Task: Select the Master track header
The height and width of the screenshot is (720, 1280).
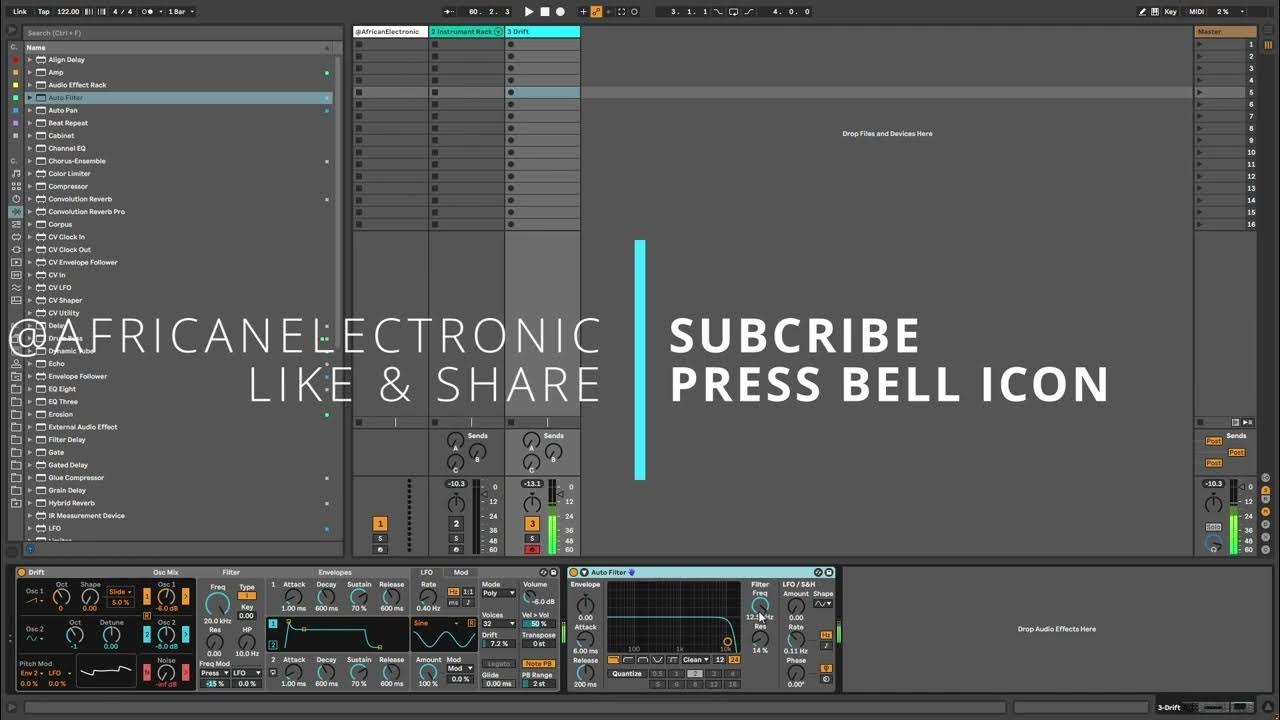Action: [x=1226, y=32]
